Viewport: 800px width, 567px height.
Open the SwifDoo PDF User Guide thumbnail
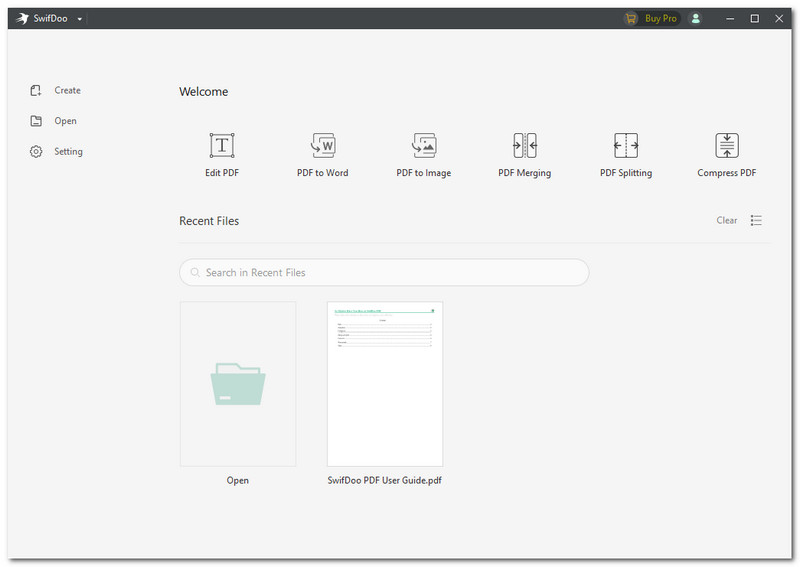point(385,384)
